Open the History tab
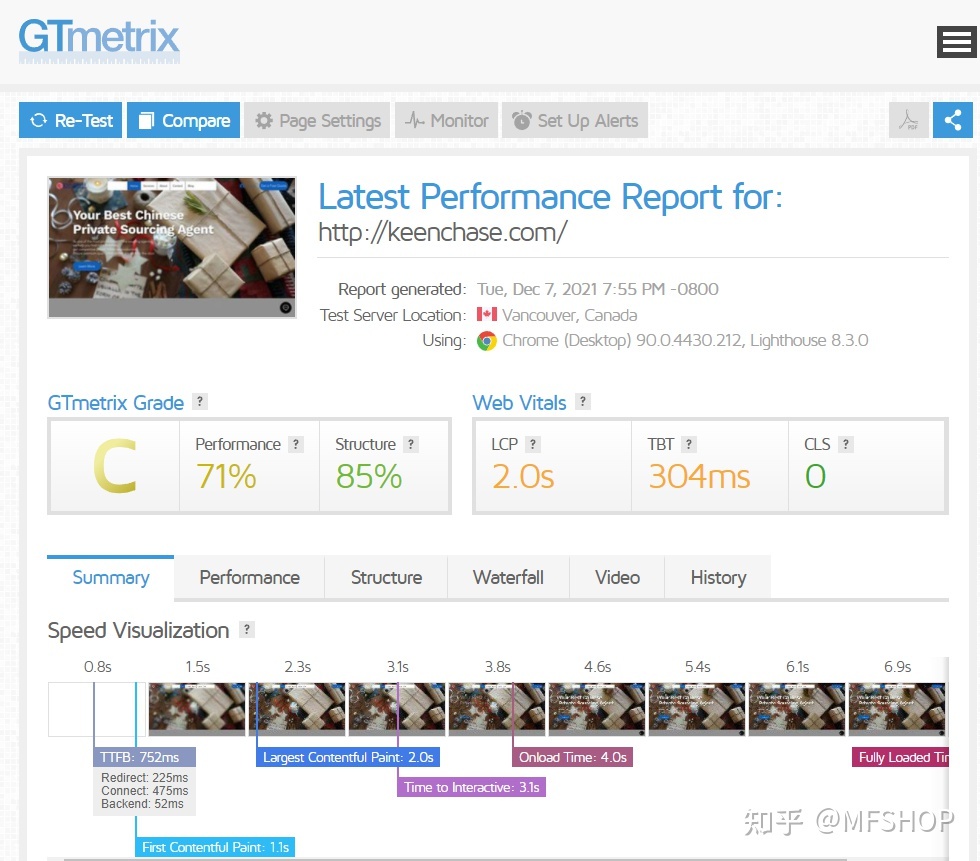 (x=718, y=578)
